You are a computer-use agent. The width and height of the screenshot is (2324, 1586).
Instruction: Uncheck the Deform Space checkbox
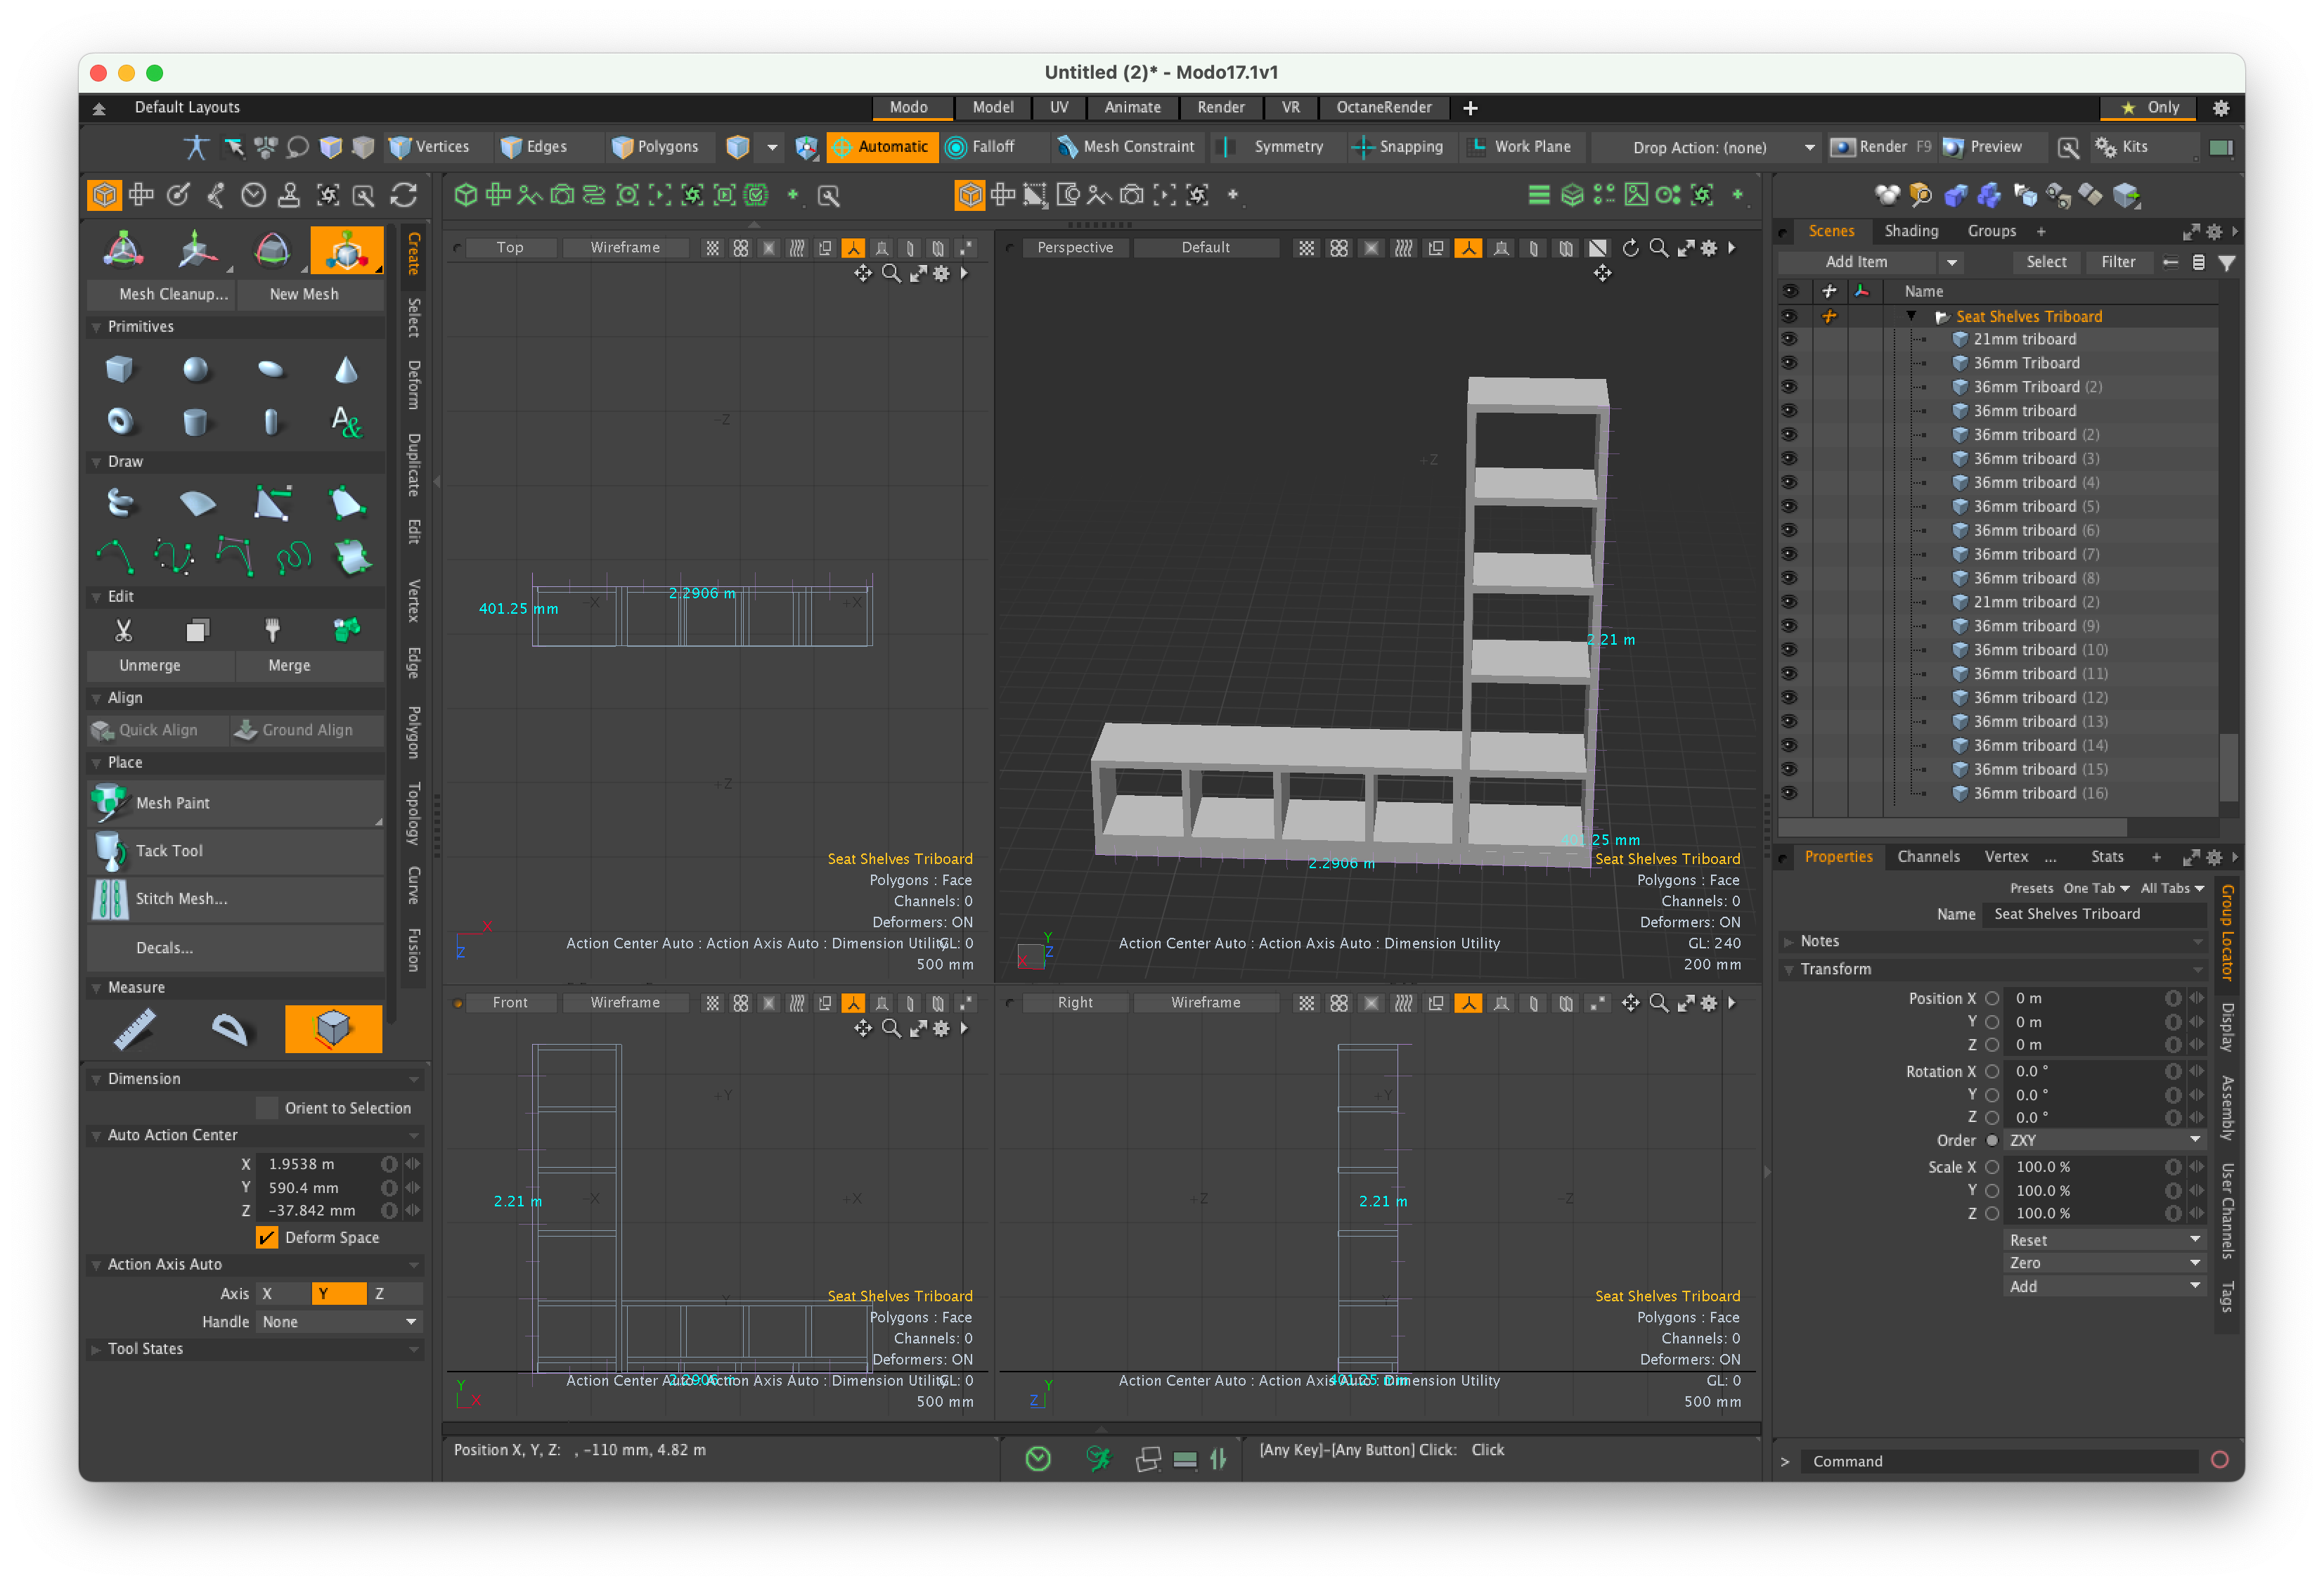coord(267,1238)
